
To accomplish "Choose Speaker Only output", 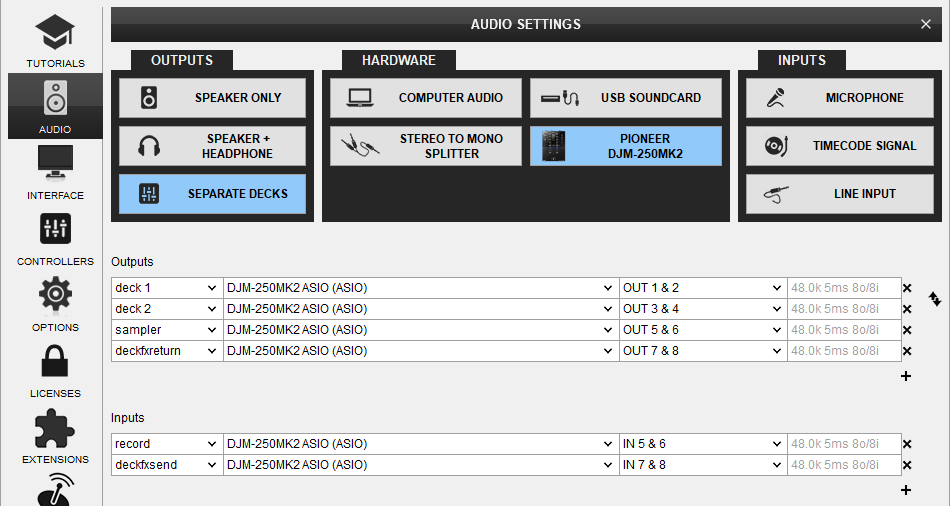I will pyautogui.click(x=212, y=98).
